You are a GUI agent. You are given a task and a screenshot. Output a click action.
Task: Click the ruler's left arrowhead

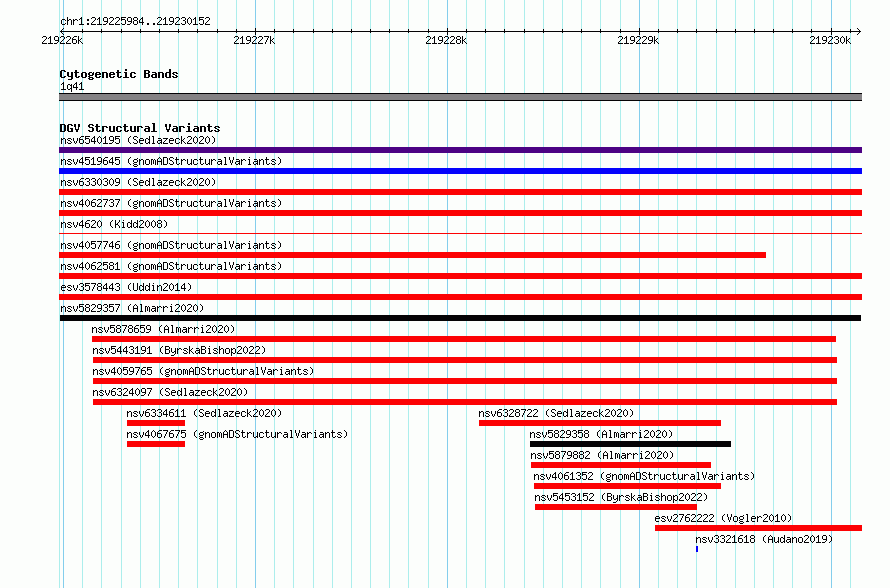point(62,31)
